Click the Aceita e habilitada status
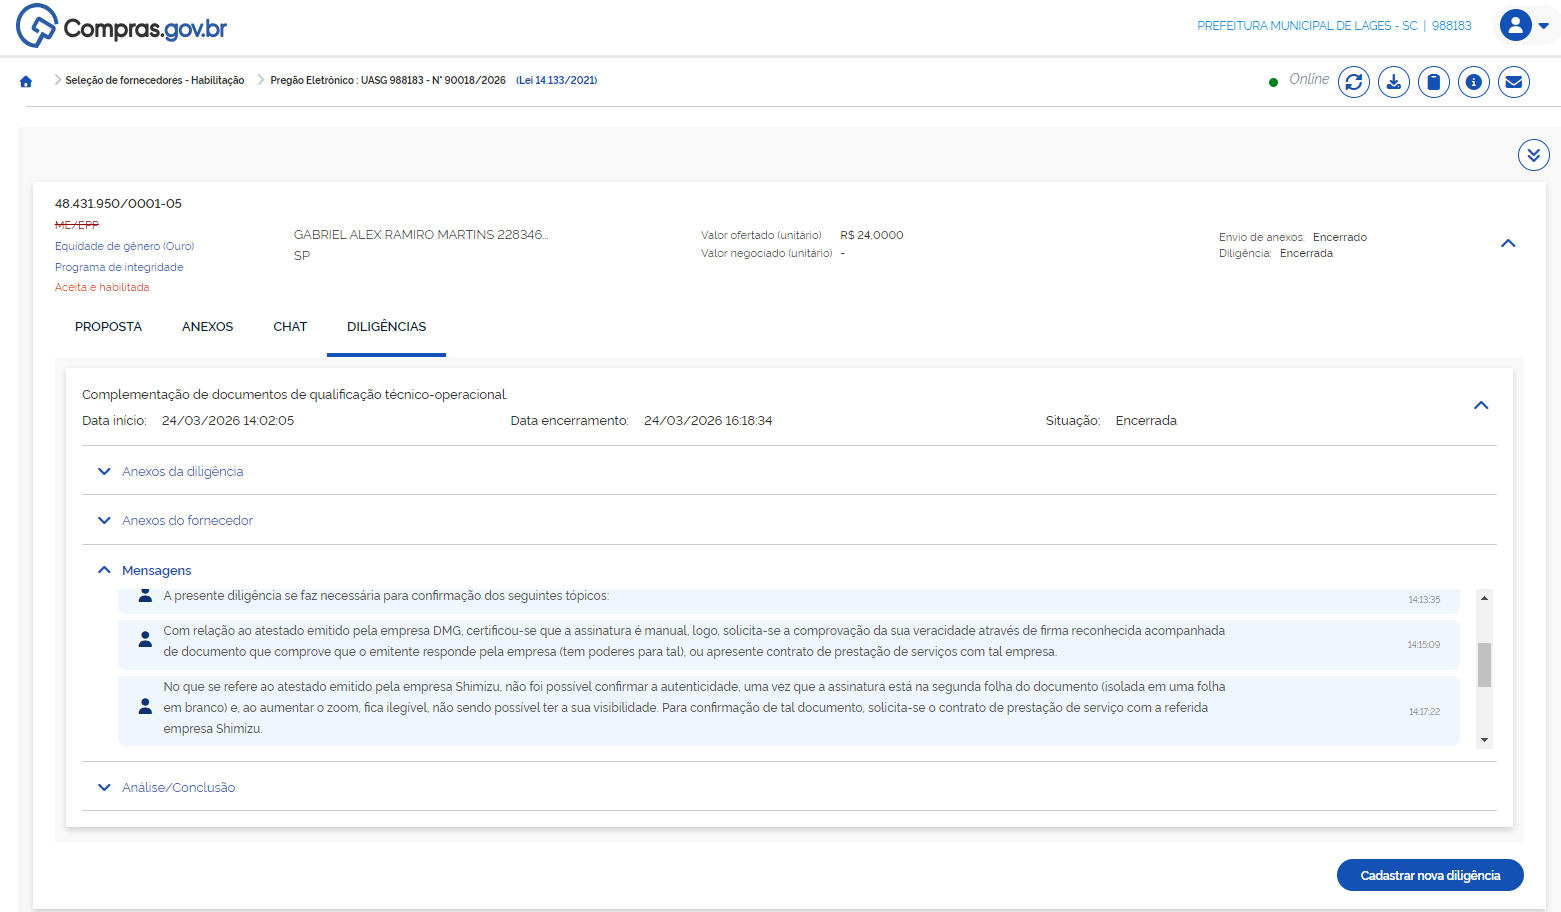The image size is (1561, 912). pyautogui.click(x=102, y=287)
